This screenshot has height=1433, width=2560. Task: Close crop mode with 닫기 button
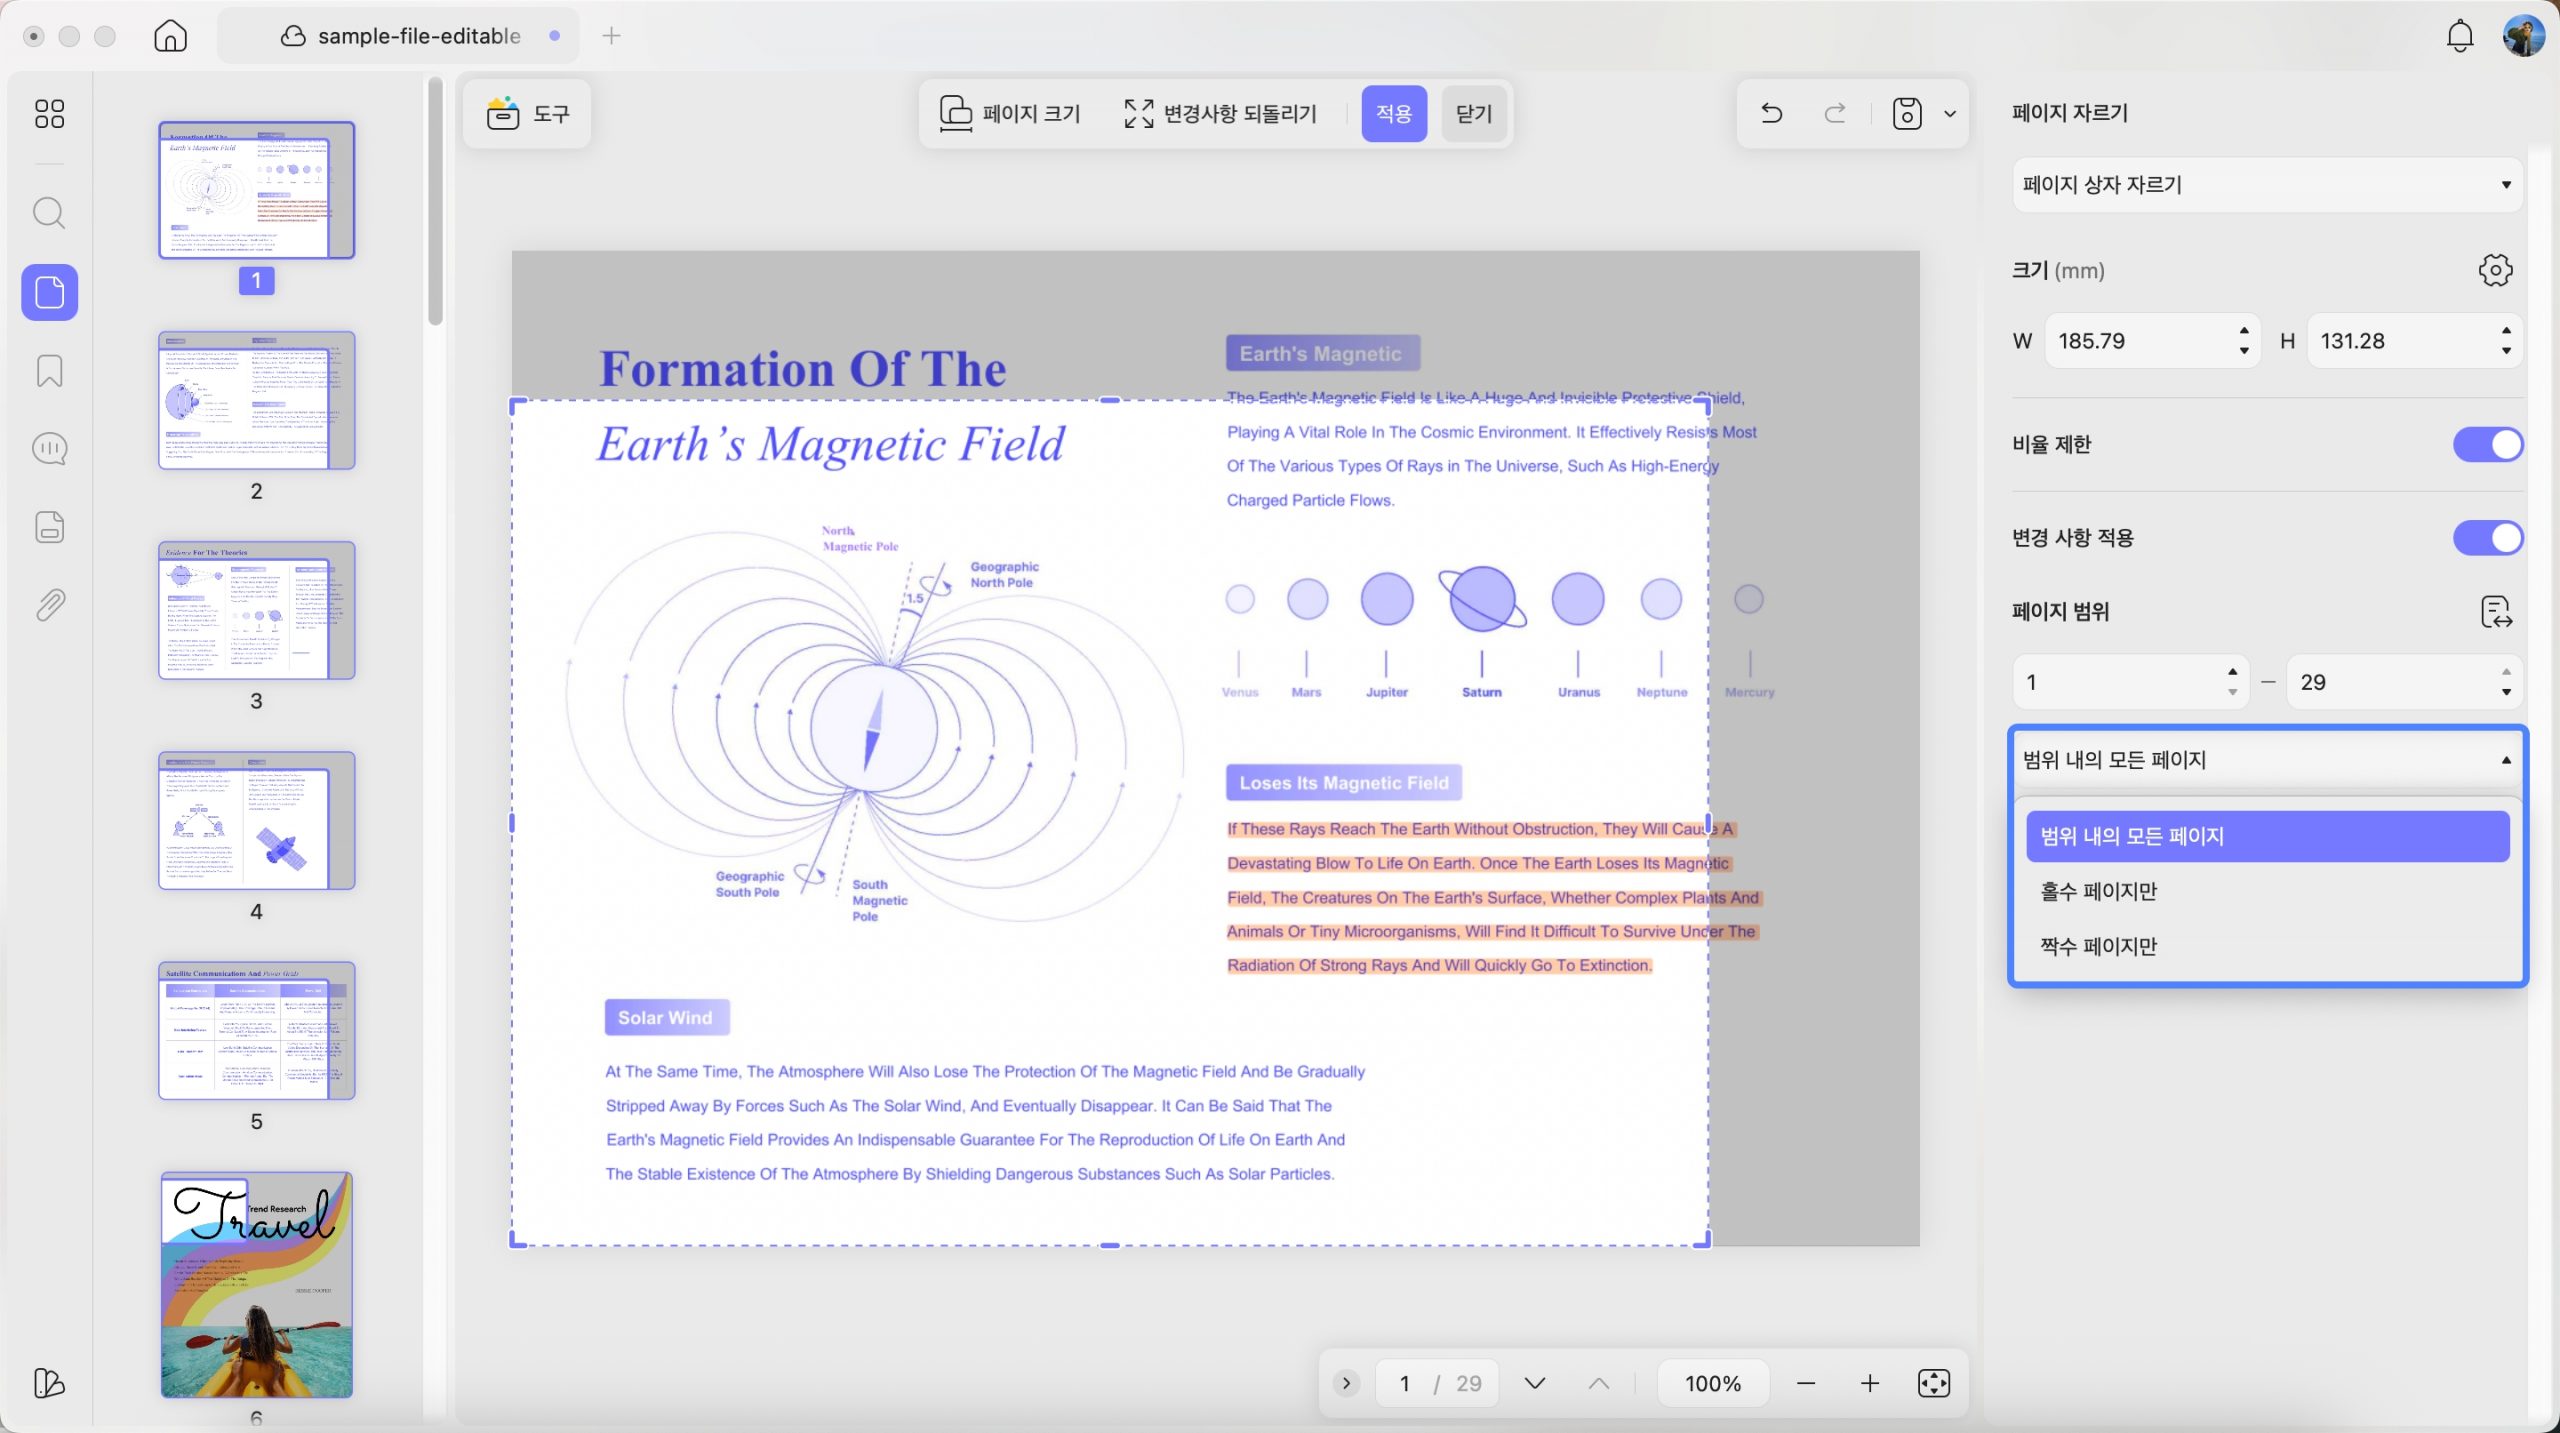pos(1474,114)
